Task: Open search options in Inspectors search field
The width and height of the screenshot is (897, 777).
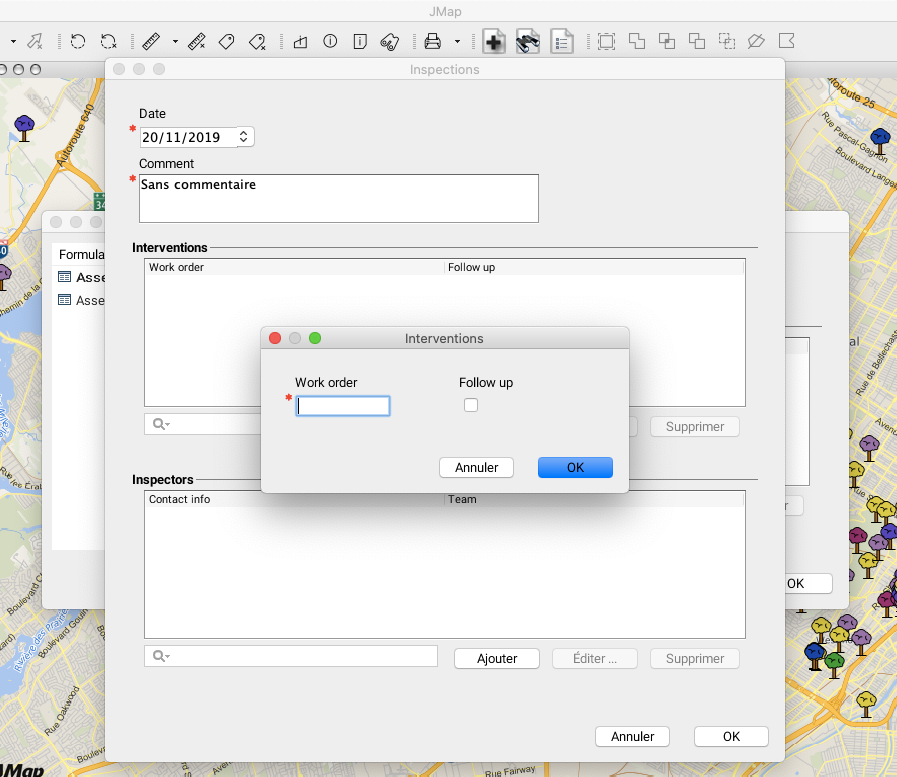Action: (160, 656)
